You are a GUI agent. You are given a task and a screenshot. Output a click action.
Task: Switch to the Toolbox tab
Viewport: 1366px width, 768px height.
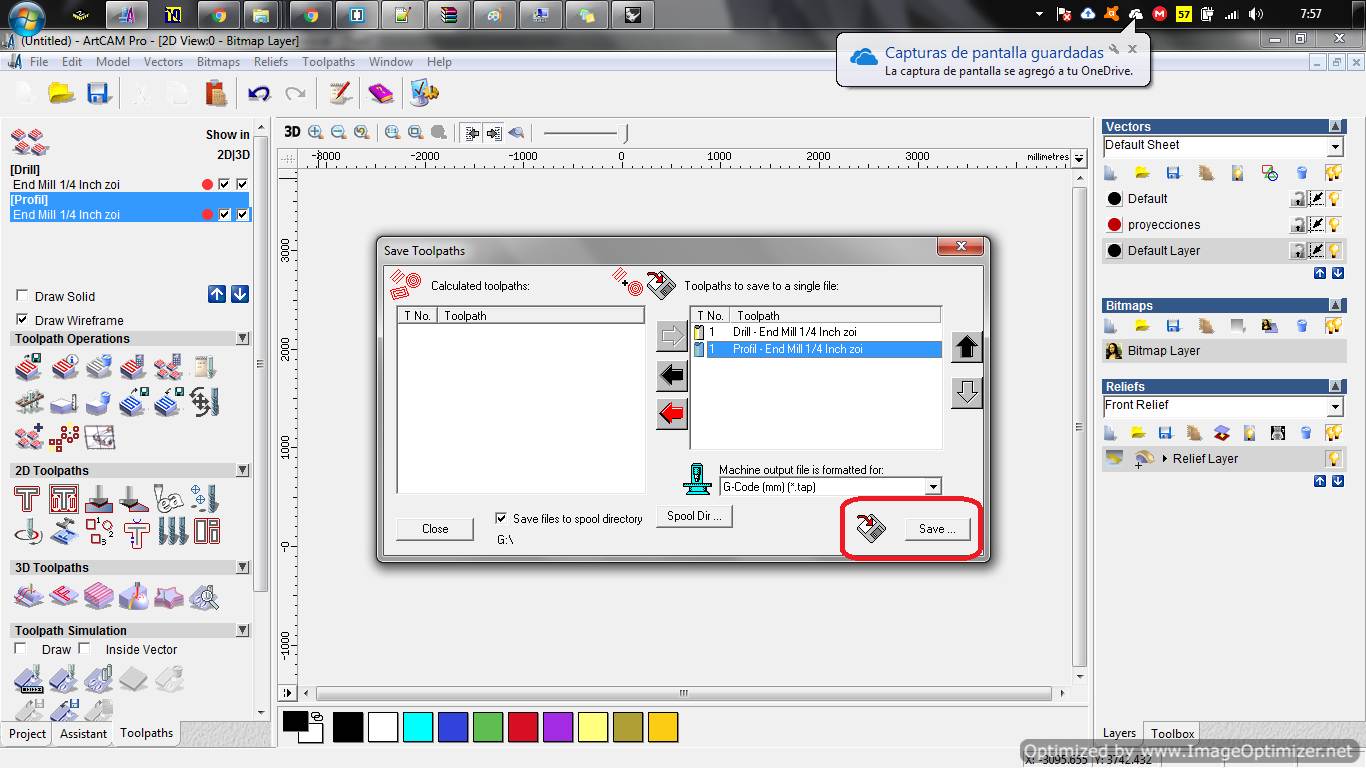(1172, 733)
